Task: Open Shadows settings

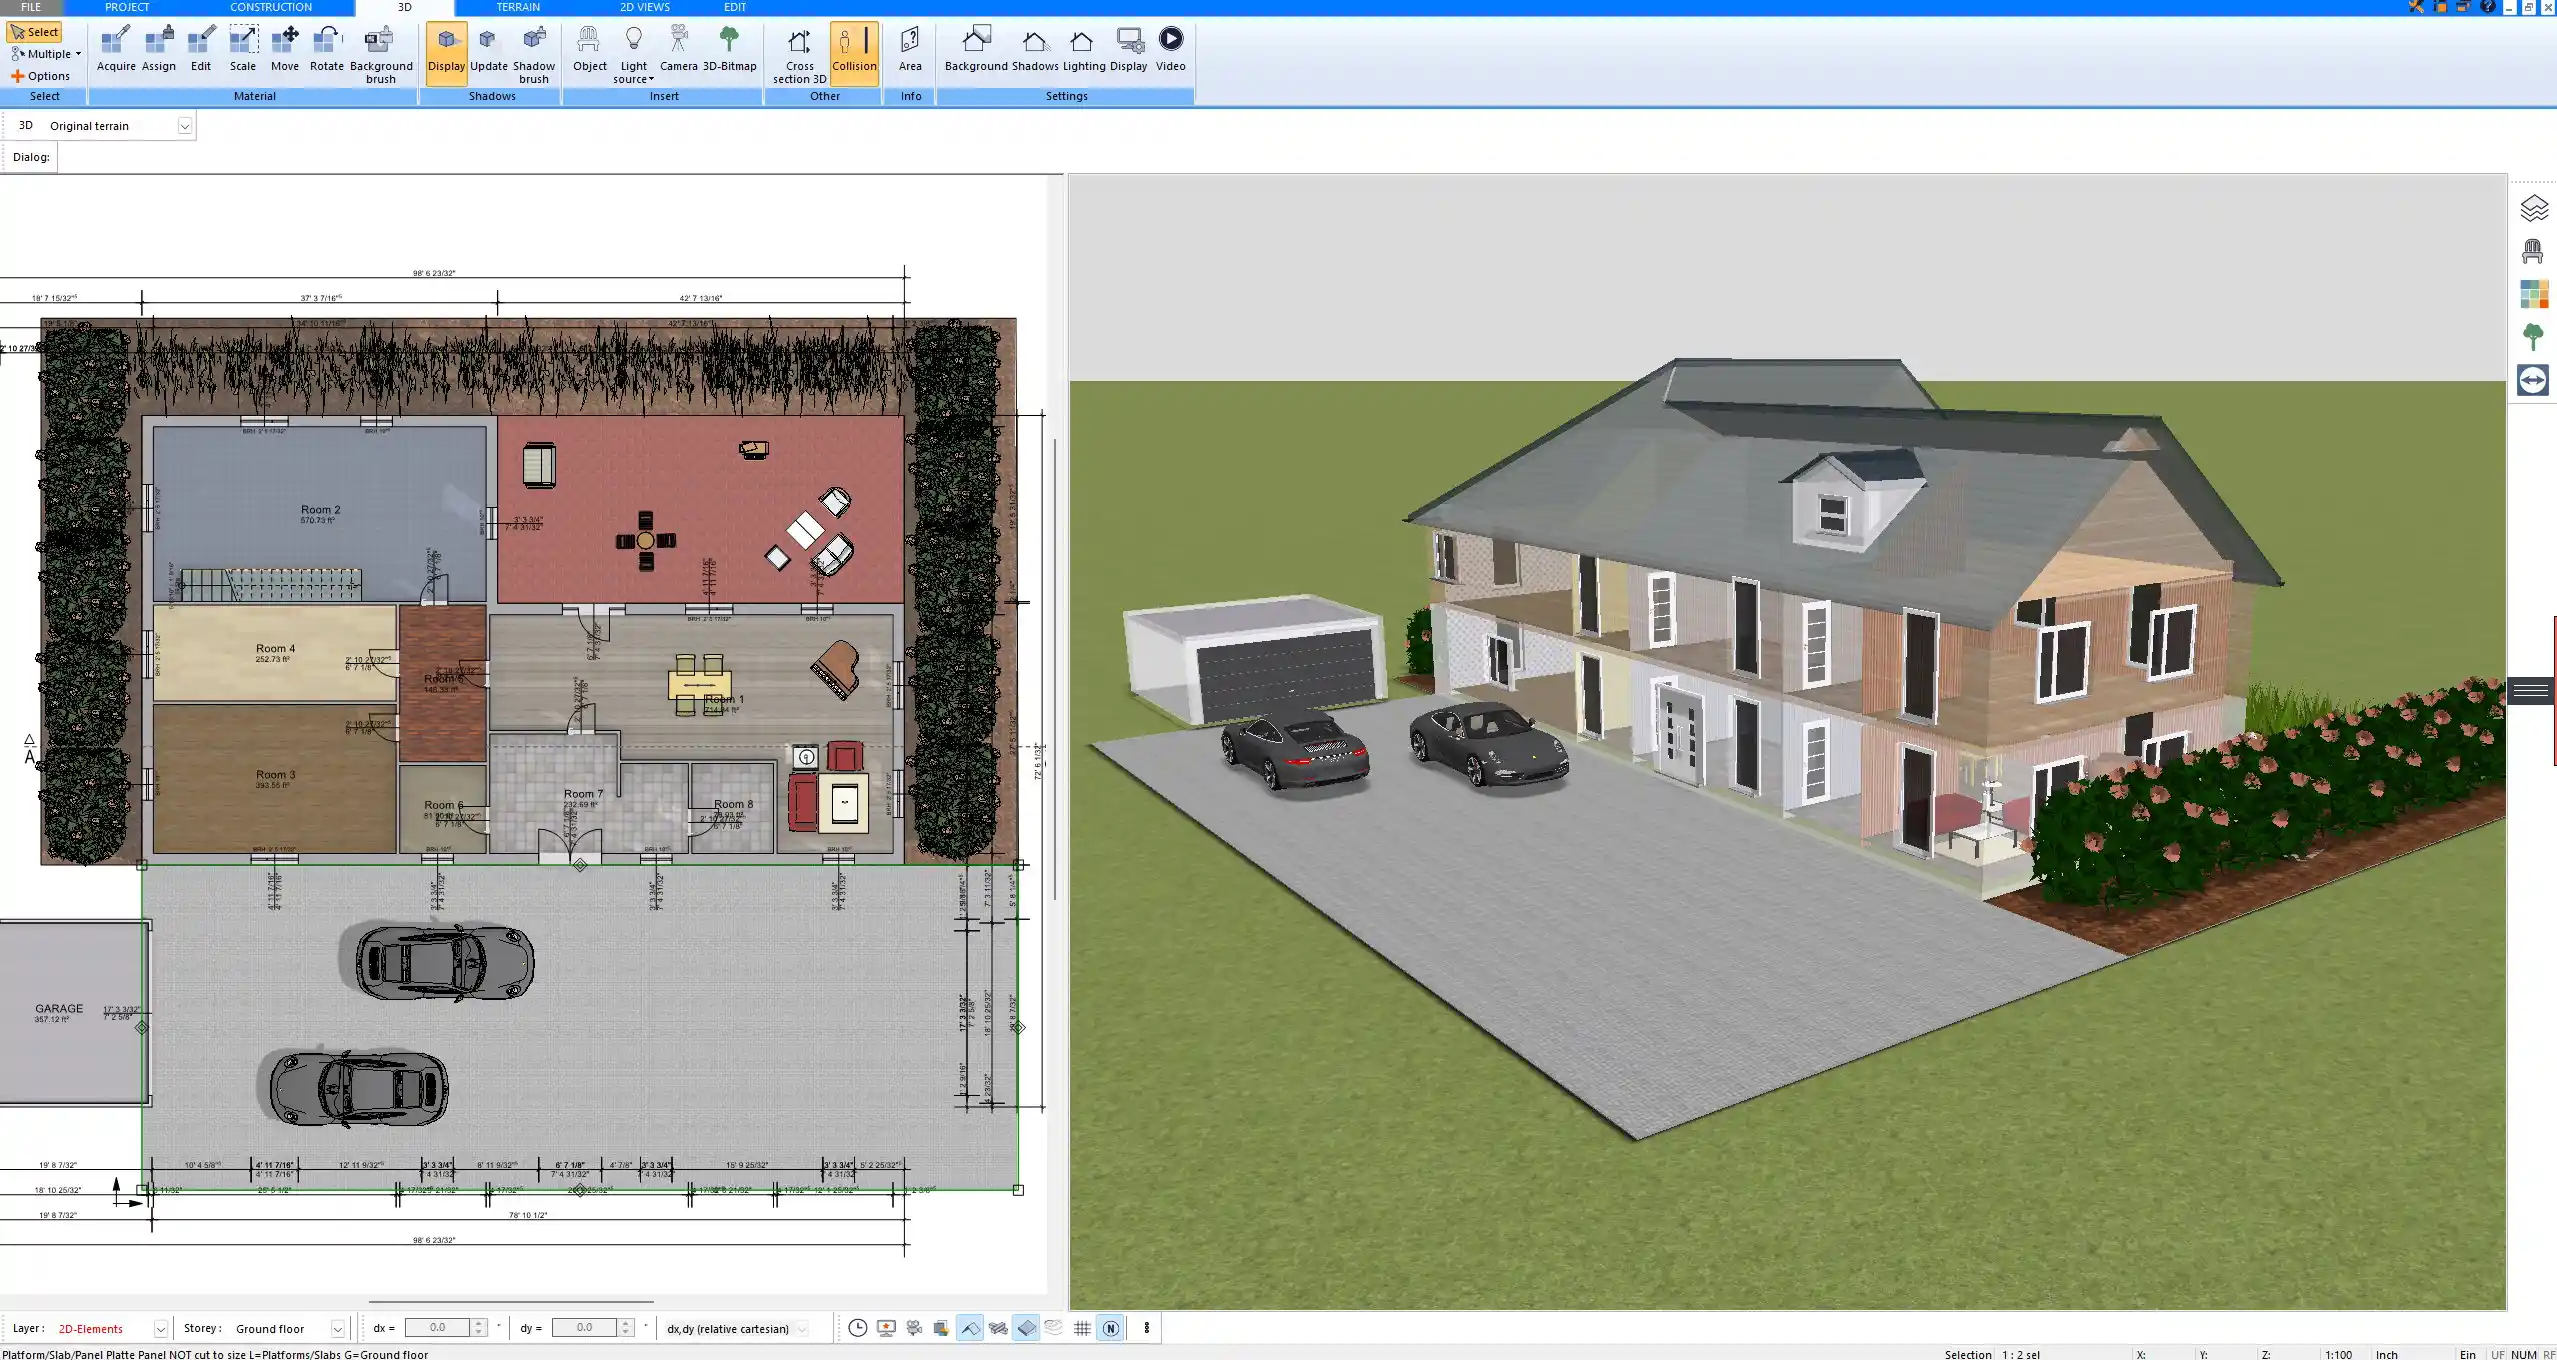Action: 1035,50
